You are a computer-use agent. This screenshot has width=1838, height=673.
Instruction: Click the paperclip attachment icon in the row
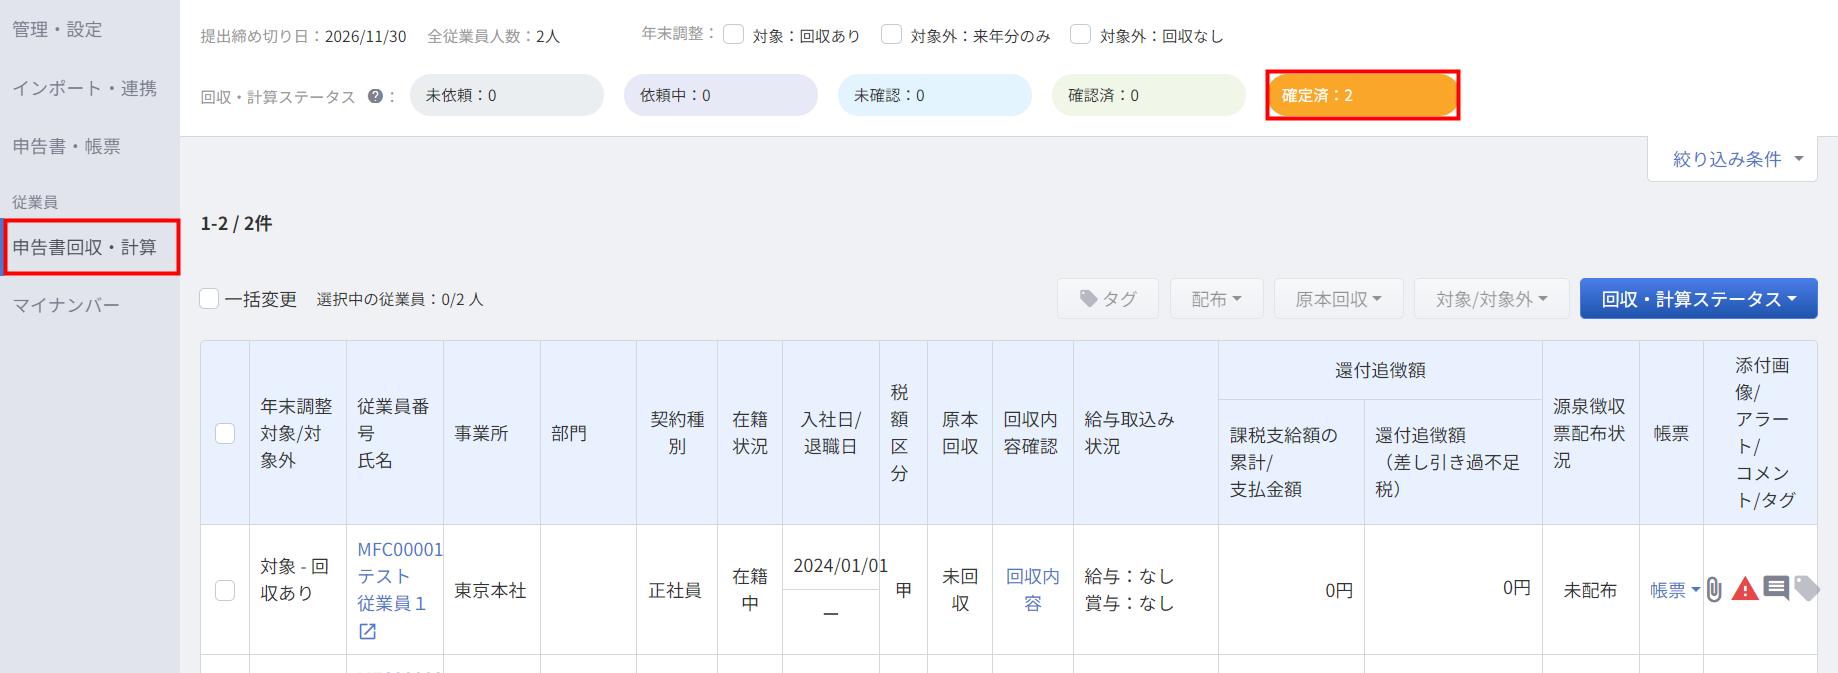point(1714,590)
